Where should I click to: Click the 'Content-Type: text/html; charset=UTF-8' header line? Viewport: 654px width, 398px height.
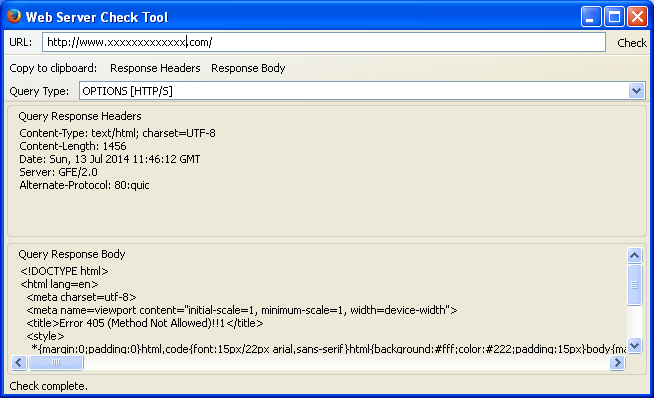point(117,133)
